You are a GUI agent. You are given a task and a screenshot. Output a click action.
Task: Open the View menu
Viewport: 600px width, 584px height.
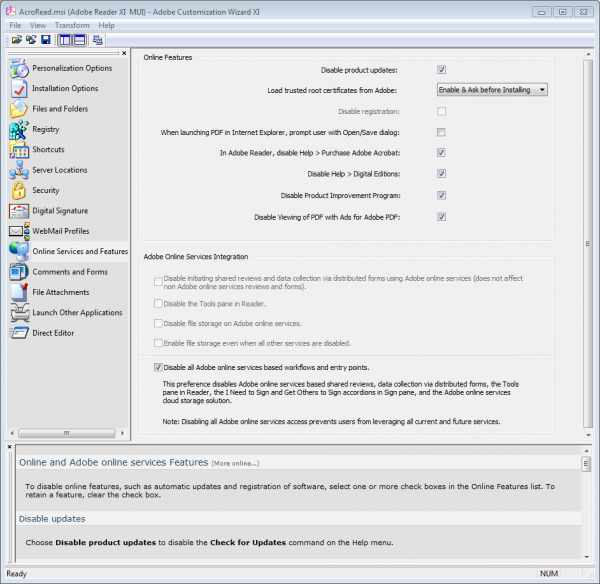38,25
